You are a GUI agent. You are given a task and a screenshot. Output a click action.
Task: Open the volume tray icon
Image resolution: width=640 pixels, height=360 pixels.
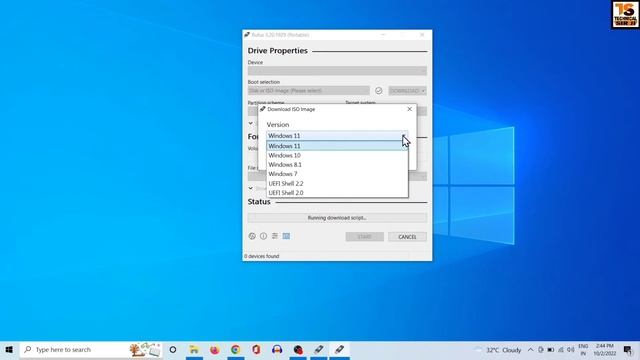[571, 350]
